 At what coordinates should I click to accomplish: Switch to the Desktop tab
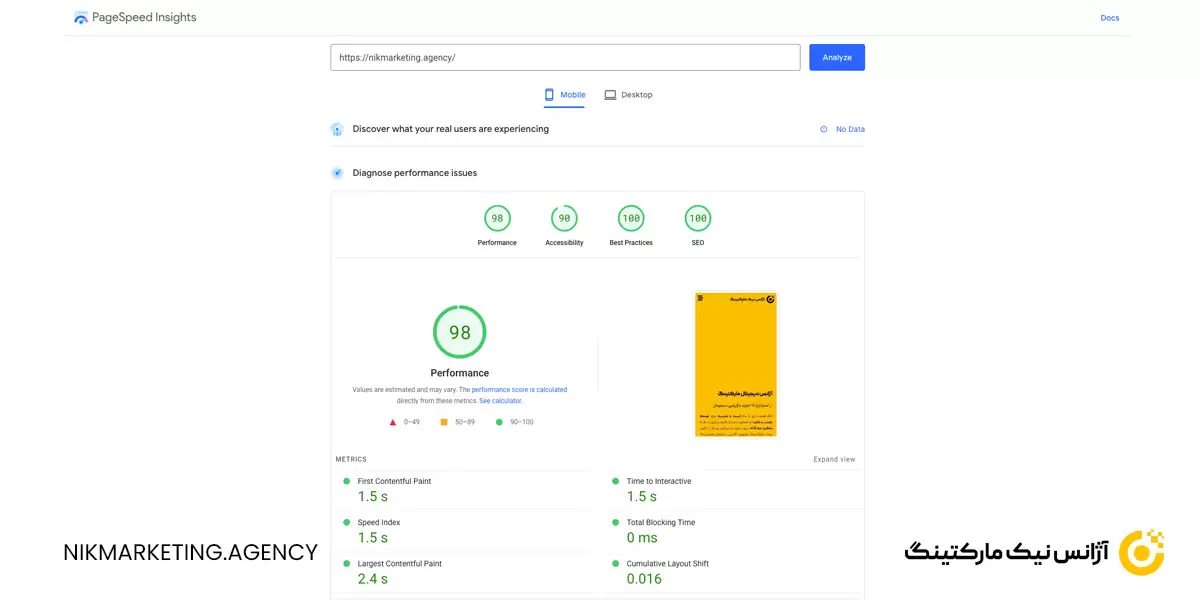click(x=628, y=95)
